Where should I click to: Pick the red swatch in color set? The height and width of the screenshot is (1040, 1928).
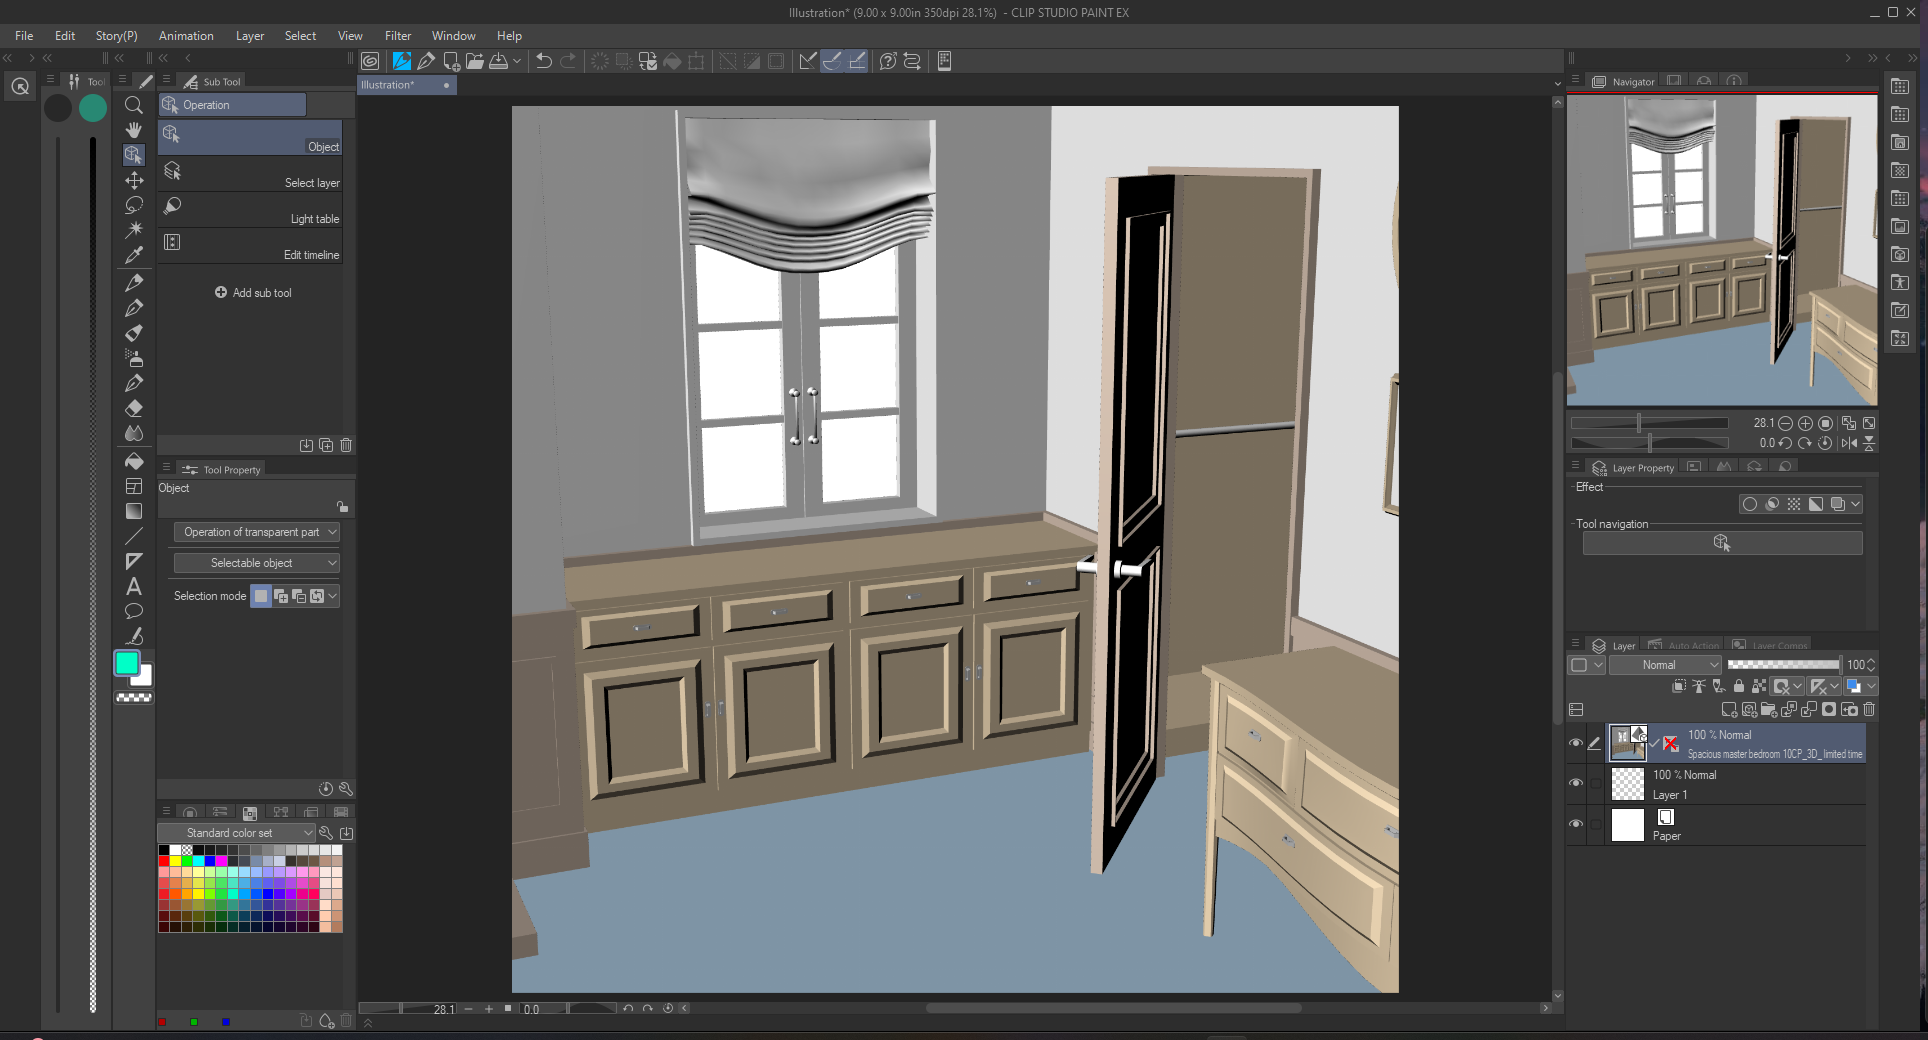pyautogui.click(x=164, y=861)
